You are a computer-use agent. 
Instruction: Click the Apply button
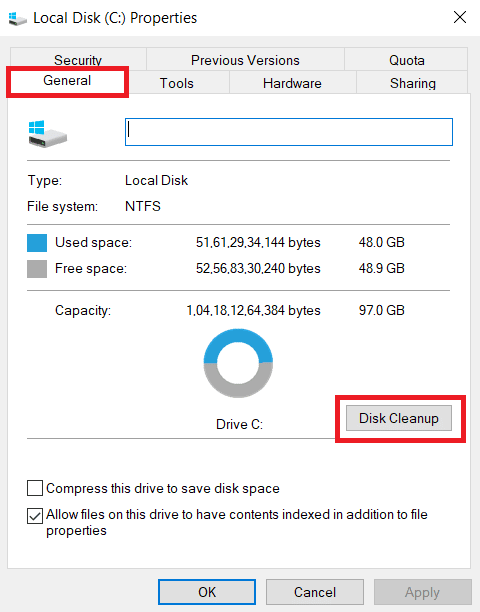click(423, 592)
